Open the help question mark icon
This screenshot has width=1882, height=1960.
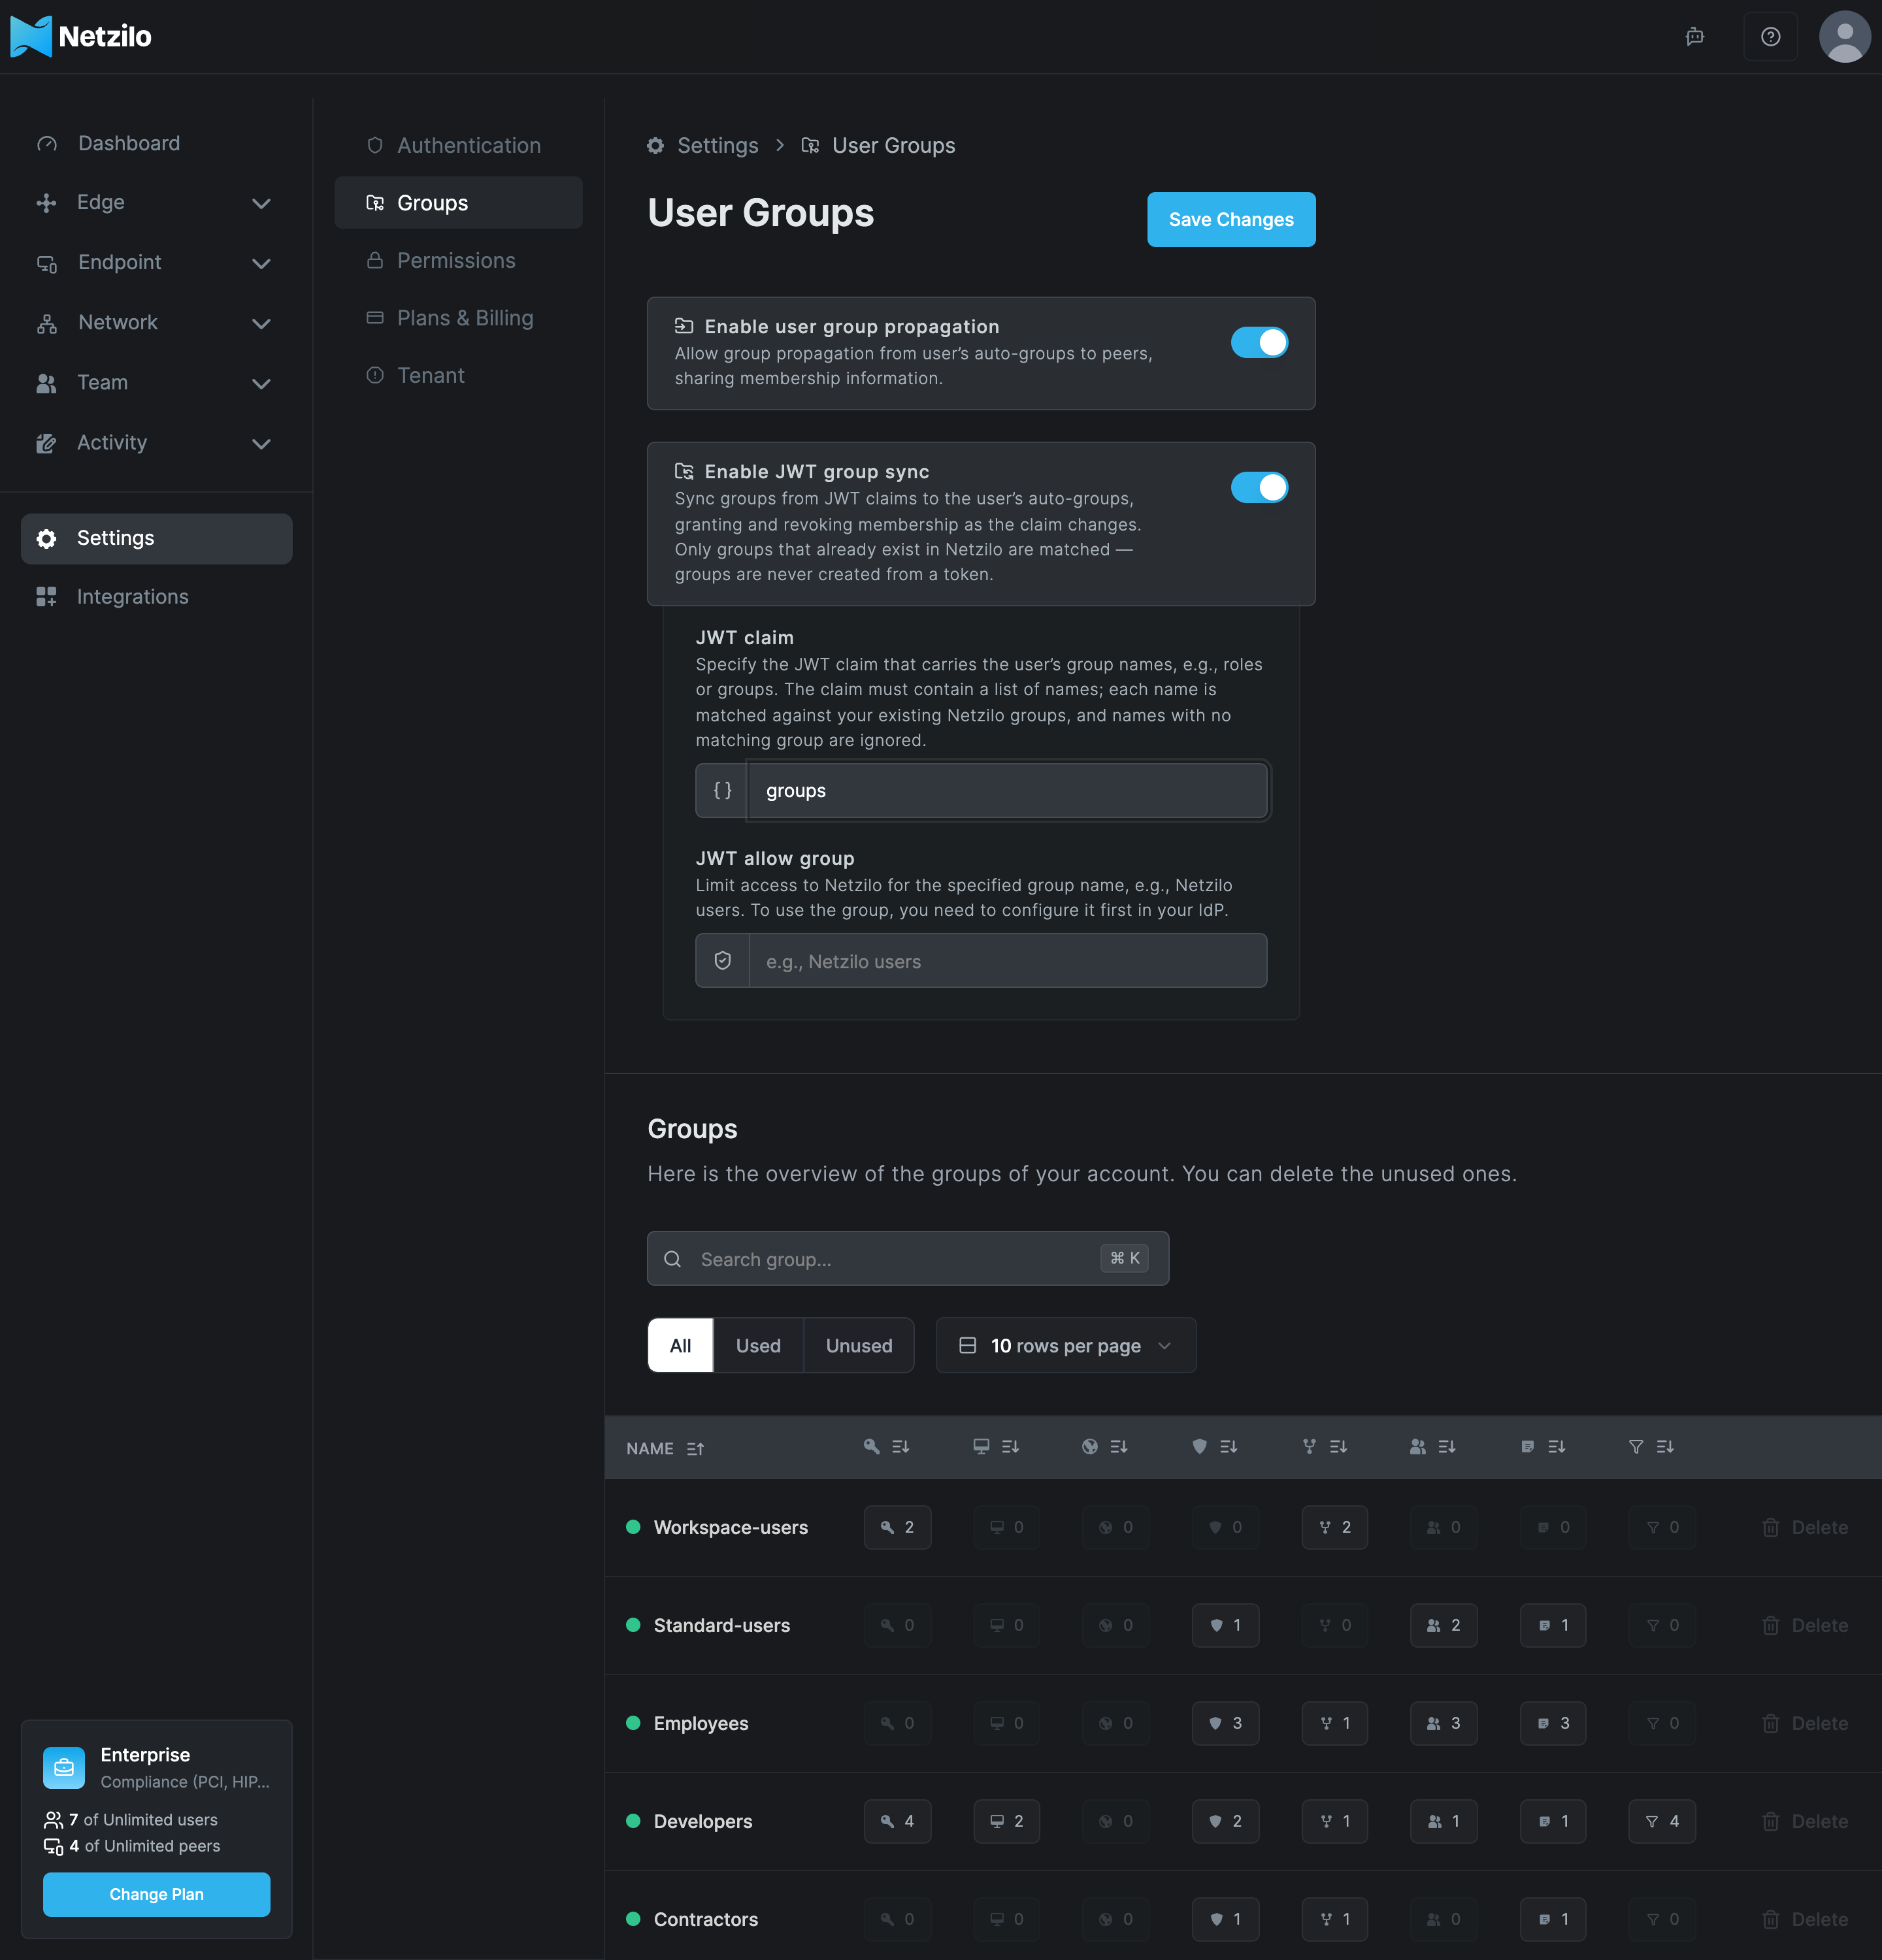[1770, 37]
